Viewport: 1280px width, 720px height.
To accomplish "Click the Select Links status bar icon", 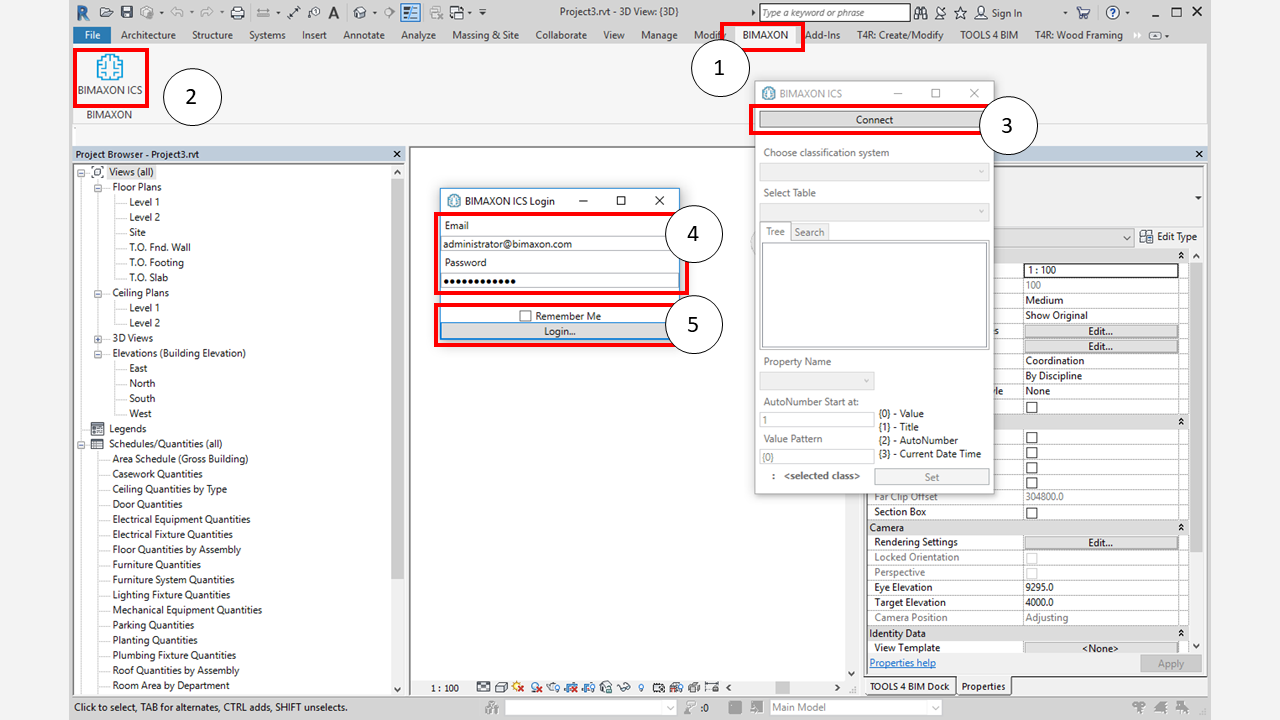I will pos(1139,707).
